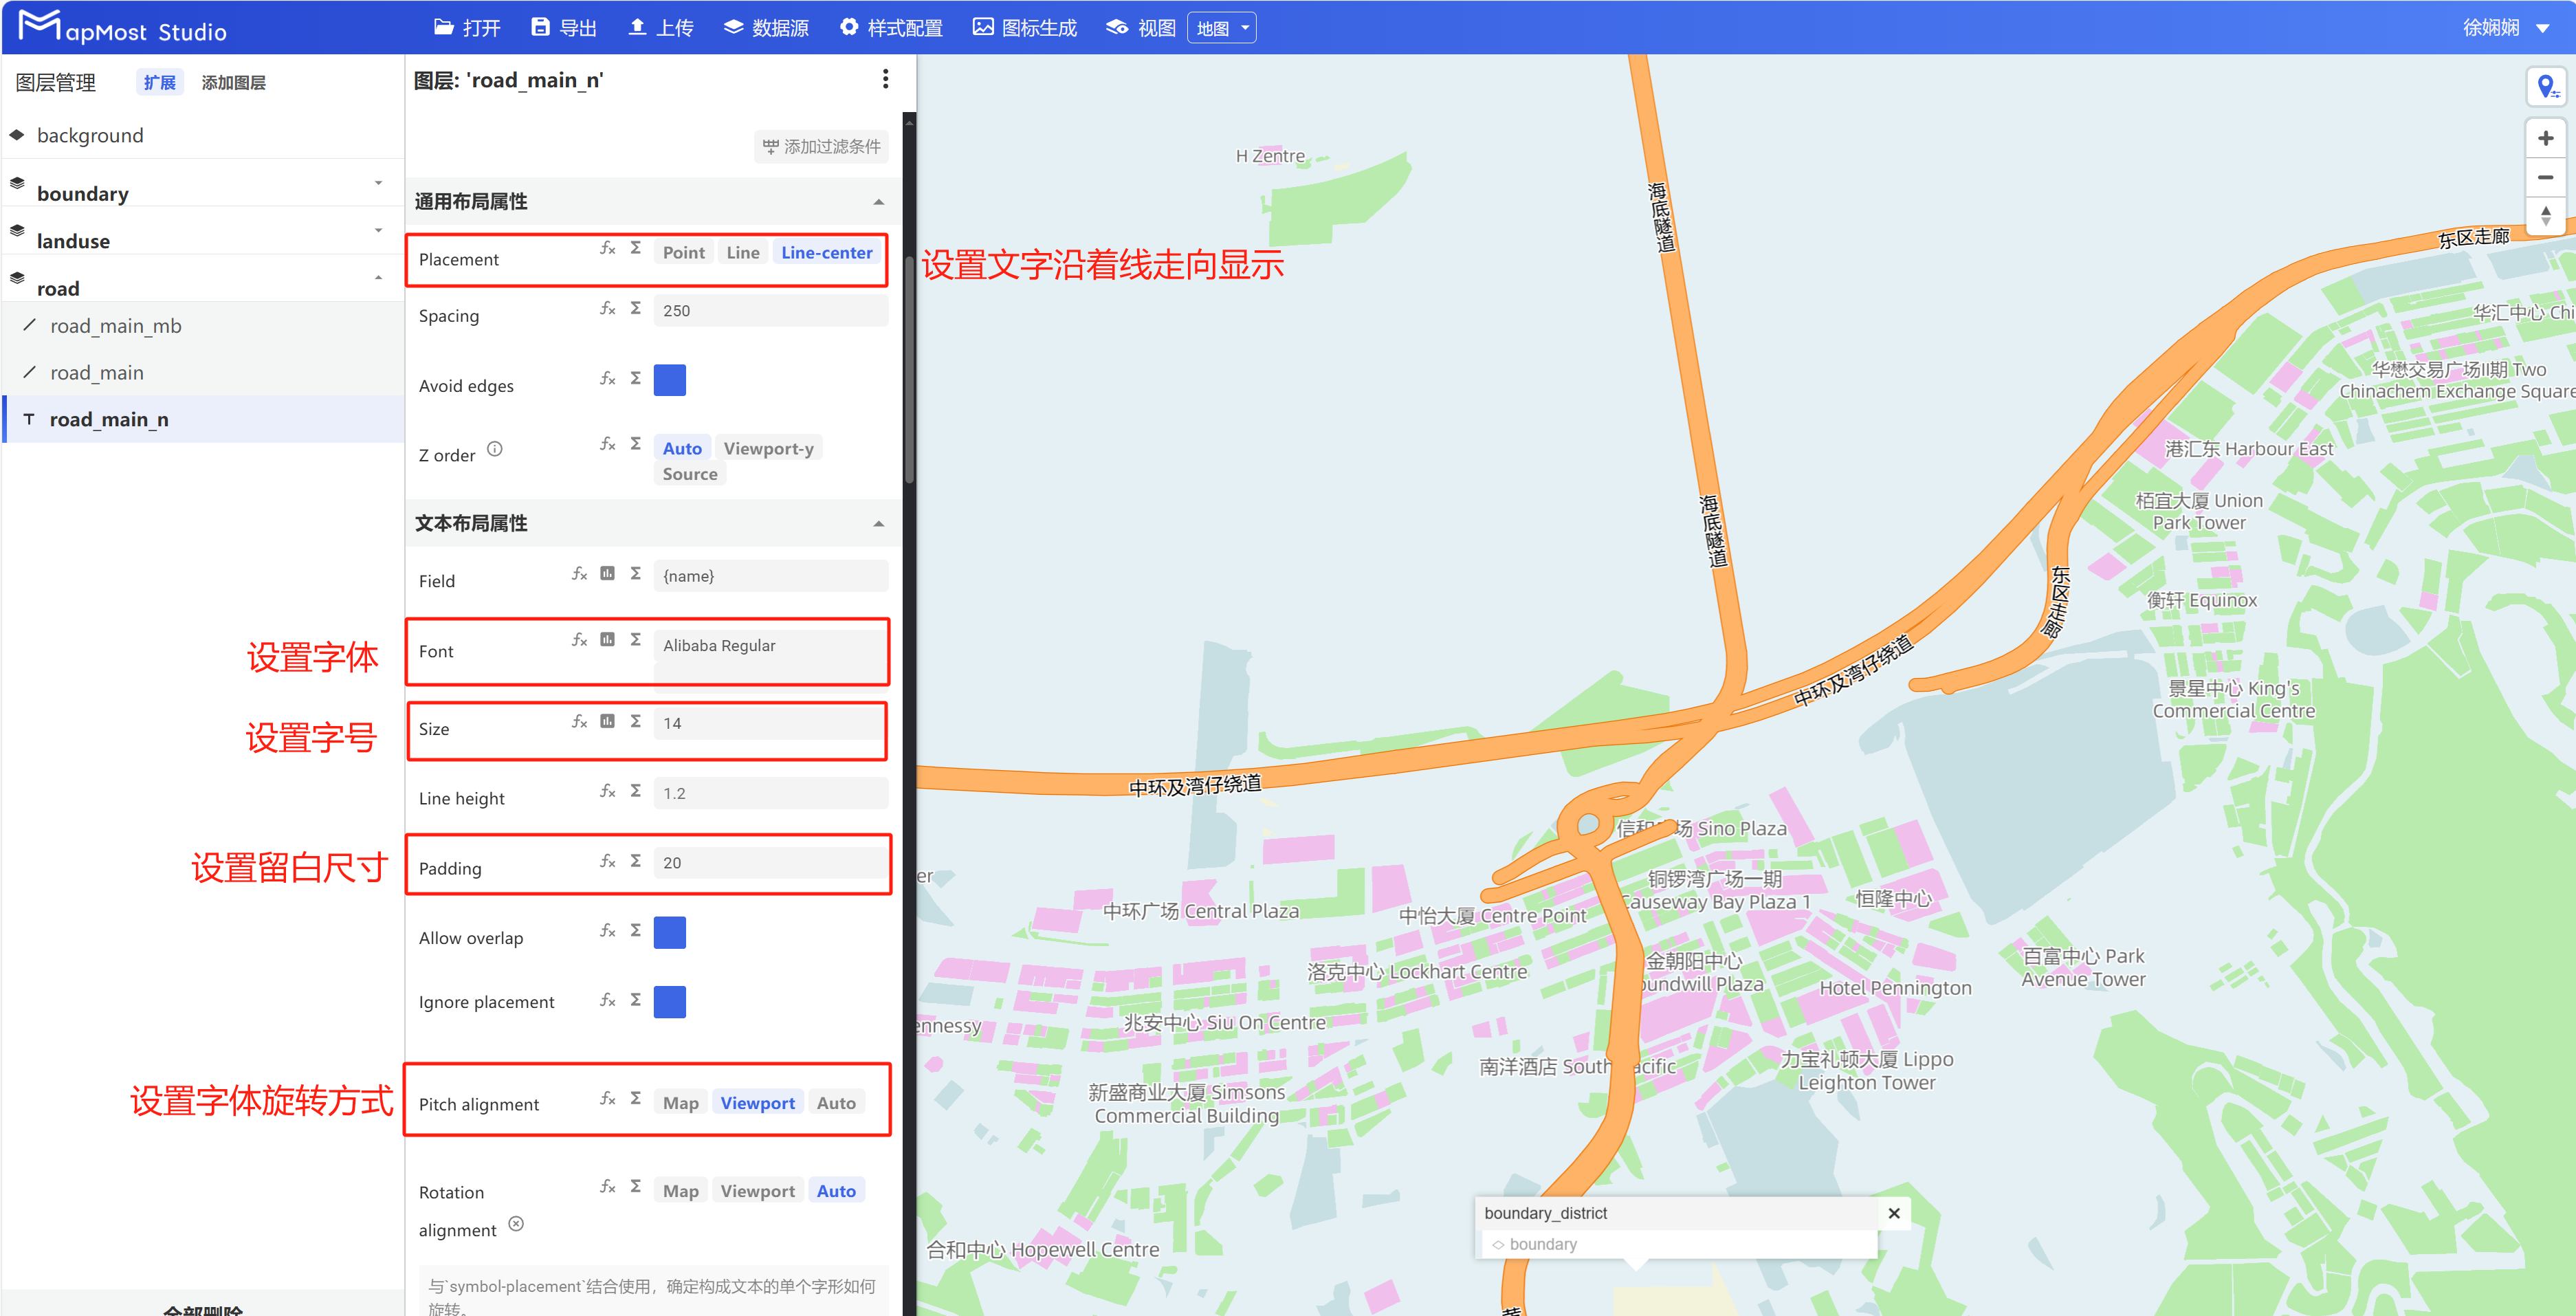Set Placement to Point

[x=684, y=253]
